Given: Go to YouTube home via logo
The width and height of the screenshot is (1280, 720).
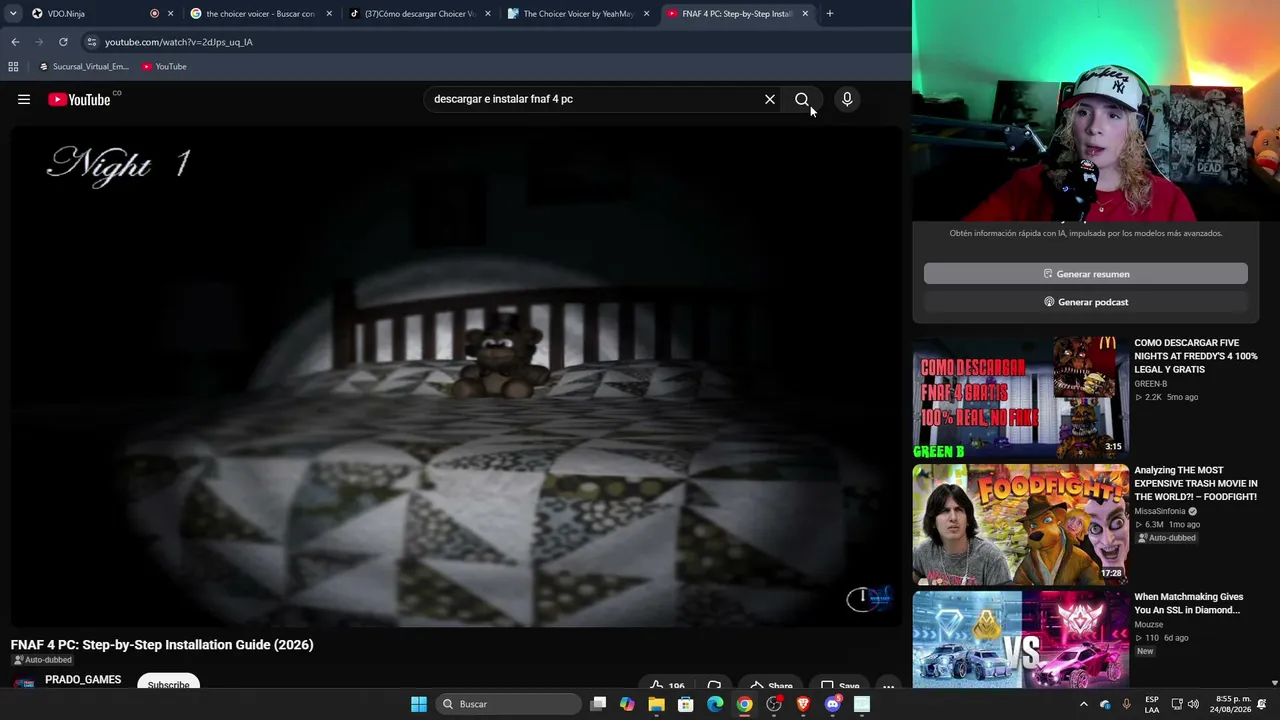Looking at the screenshot, I should (x=79, y=99).
